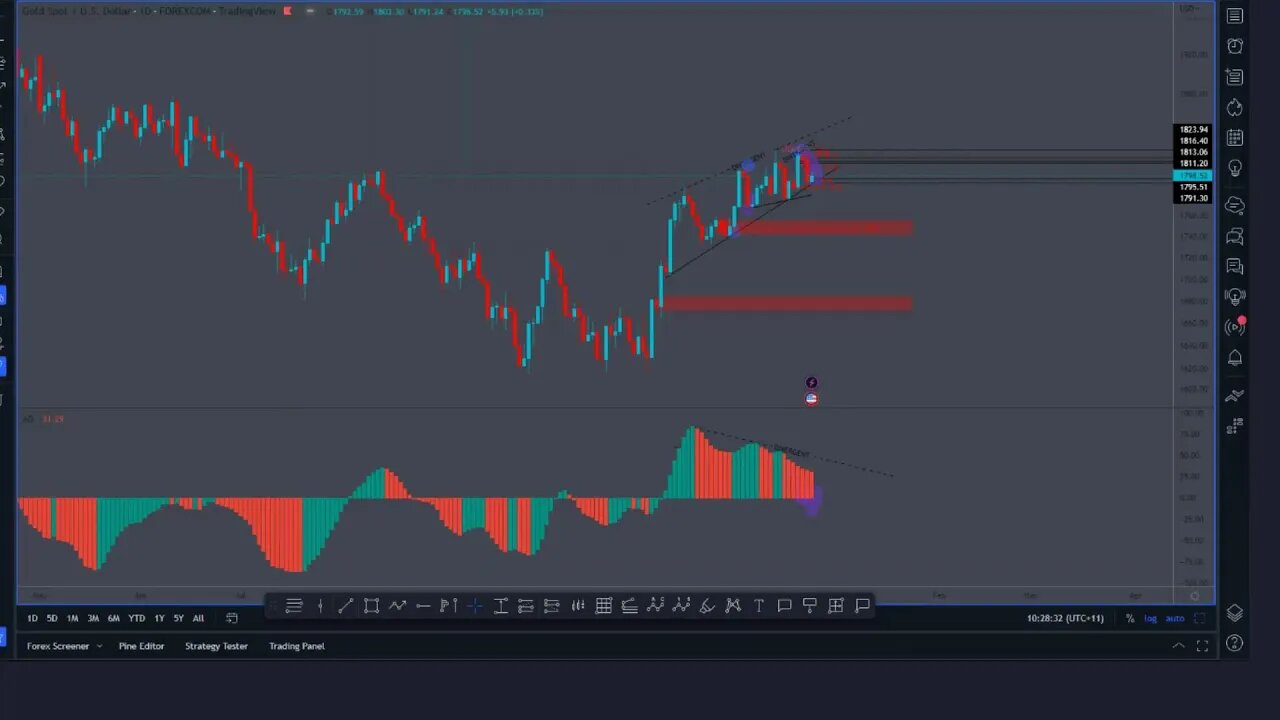This screenshot has height=720, width=1280.
Task: Open the Economic Calendar icon
Action: point(1235,137)
